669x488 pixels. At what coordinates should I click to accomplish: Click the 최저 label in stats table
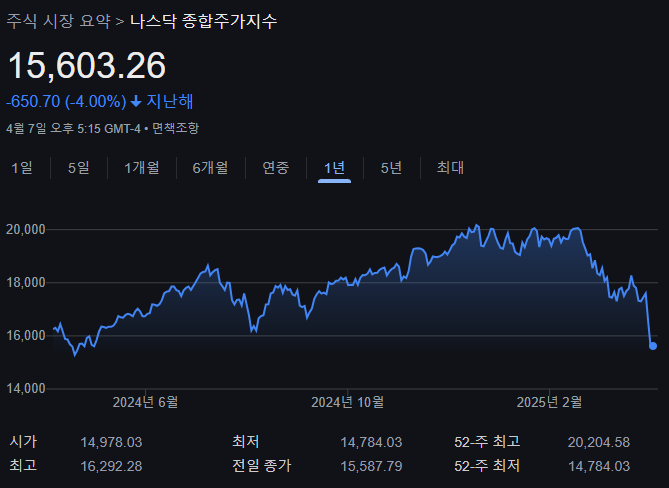pos(246,442)
